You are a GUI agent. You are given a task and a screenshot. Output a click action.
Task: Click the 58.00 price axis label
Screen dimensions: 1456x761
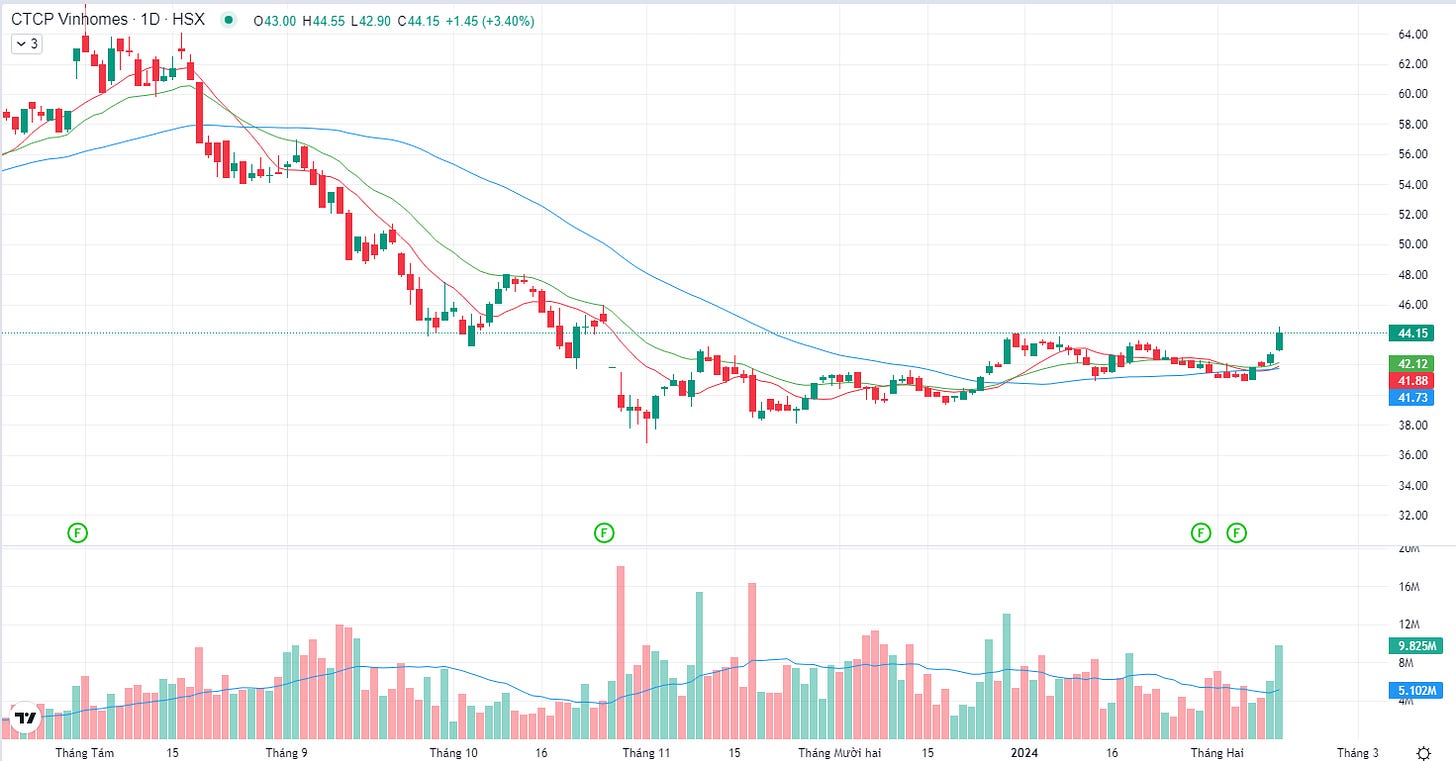(1411, 124)
